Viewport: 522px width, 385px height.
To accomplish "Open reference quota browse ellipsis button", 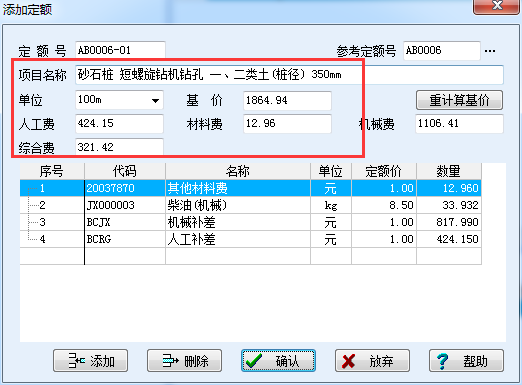I will [x=490, y=51].
